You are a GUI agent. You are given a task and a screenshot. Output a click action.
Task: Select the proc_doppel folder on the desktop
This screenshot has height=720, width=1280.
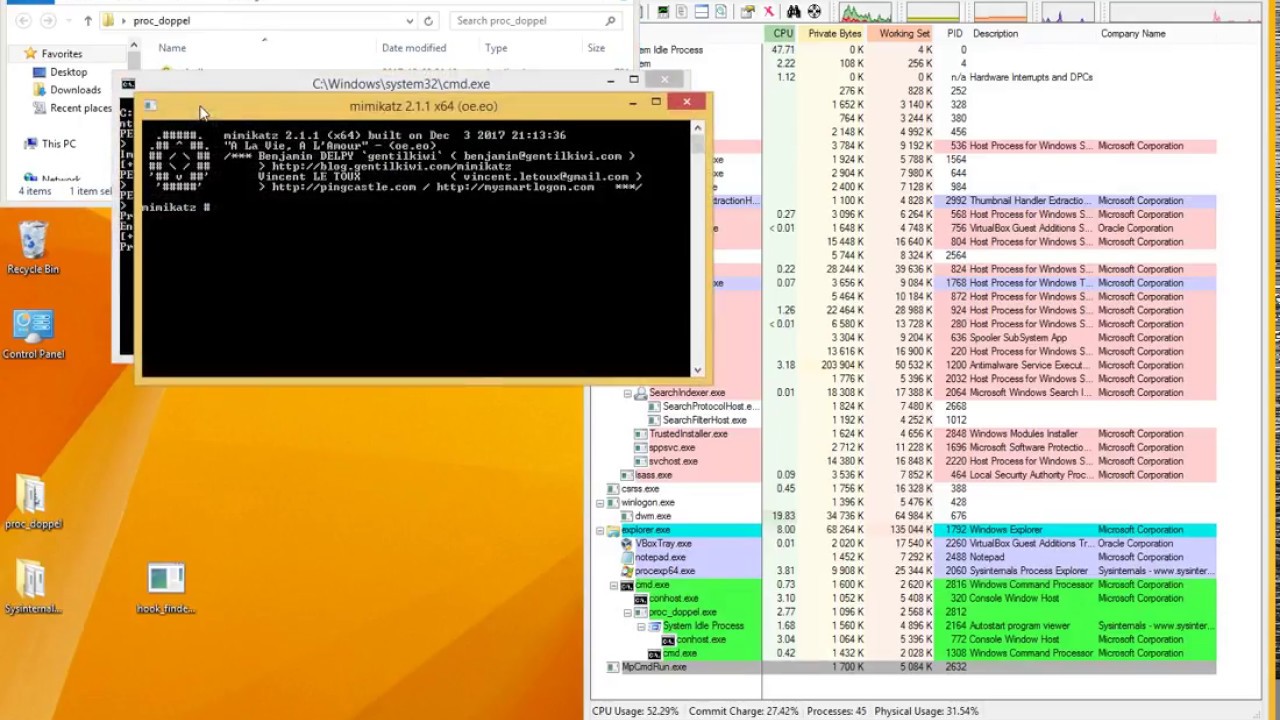33,502
